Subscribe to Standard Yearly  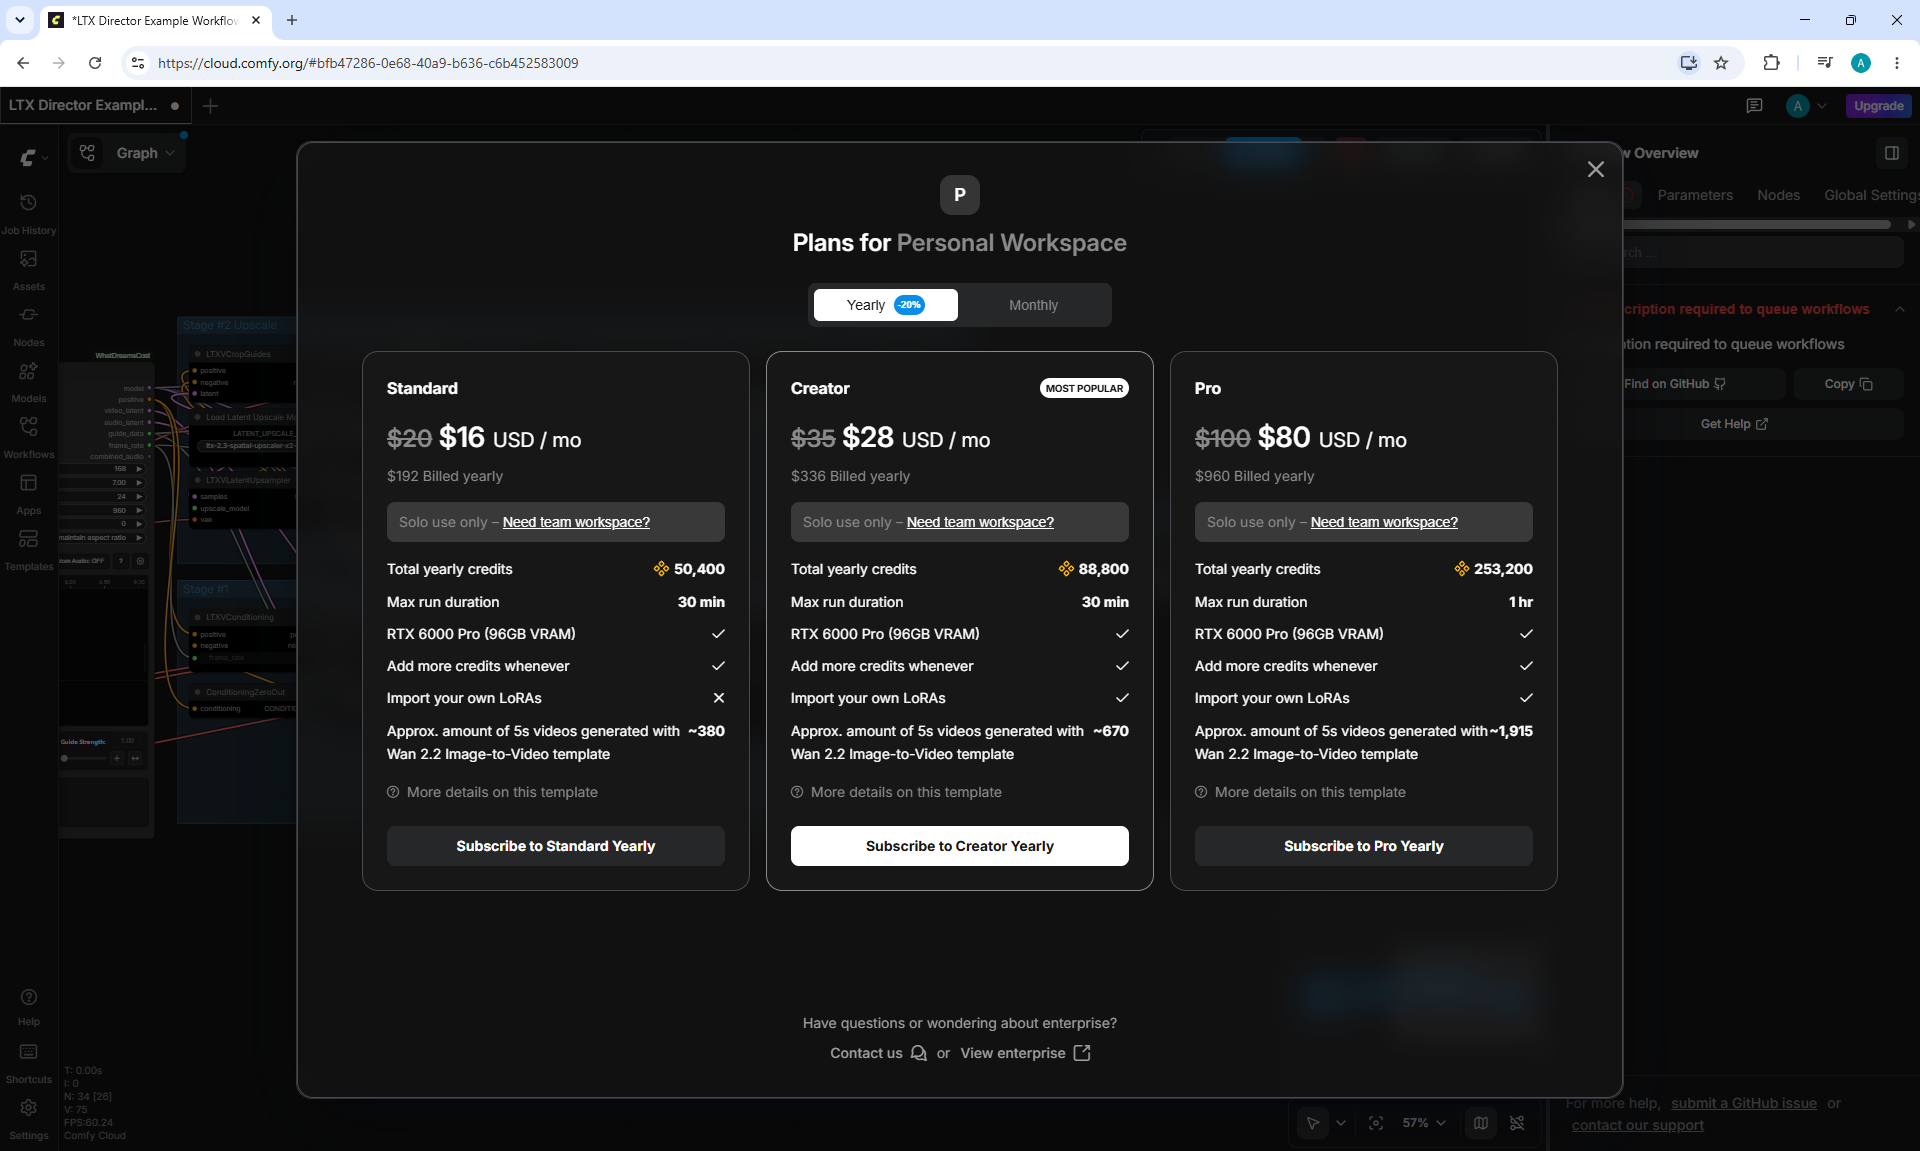coord(556,846)
